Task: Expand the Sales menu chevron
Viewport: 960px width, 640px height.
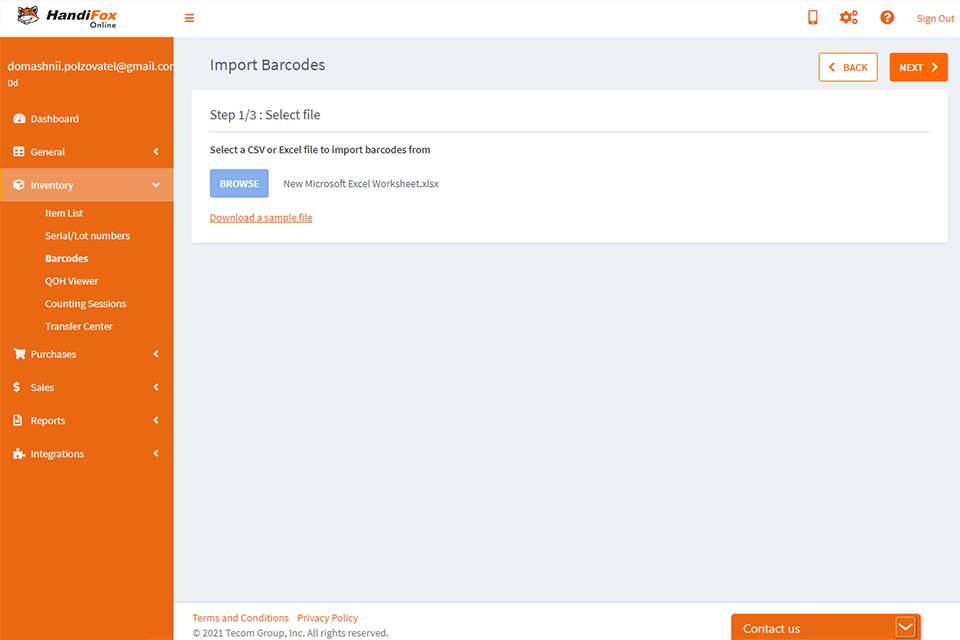Action: 156,386
